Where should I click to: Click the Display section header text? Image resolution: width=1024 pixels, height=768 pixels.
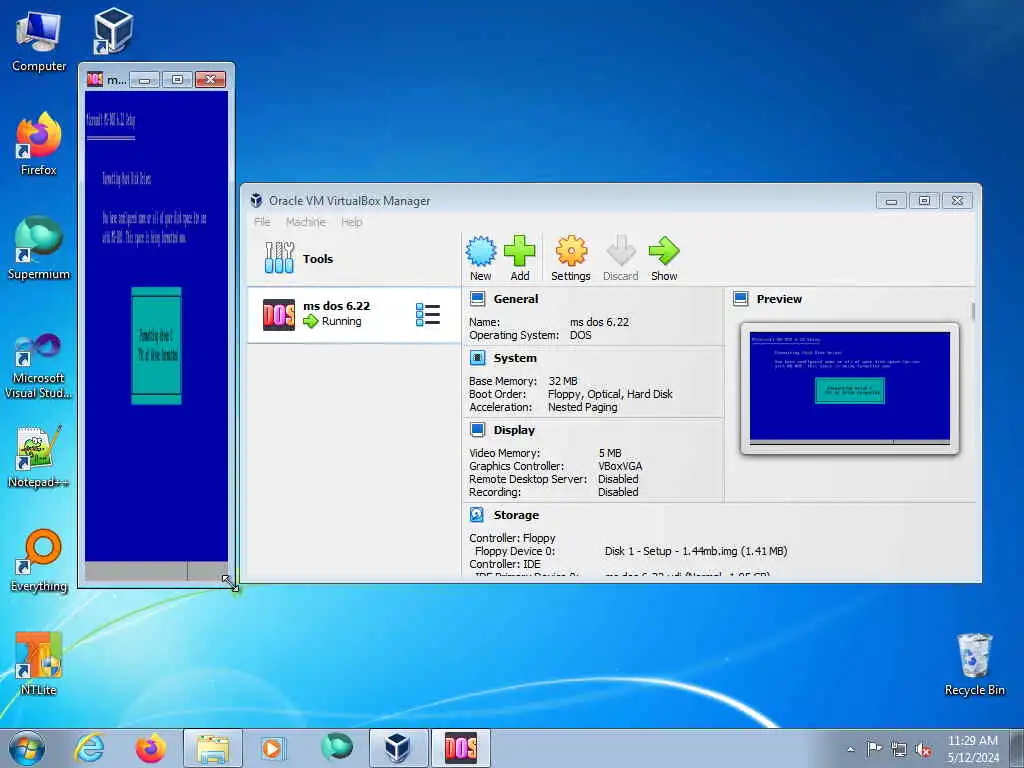click(514, 430)
